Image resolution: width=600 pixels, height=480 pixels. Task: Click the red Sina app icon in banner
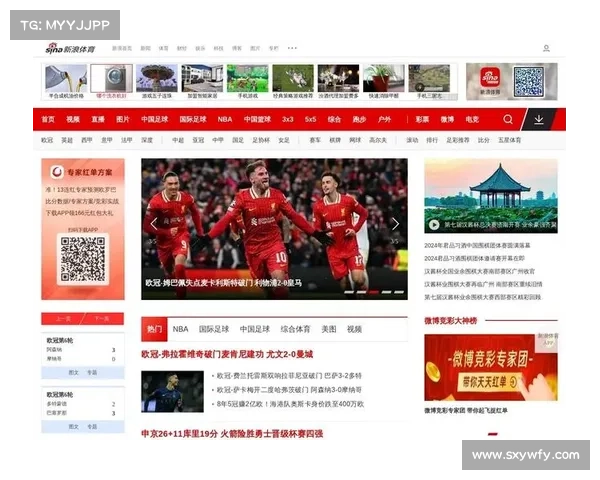pos(490,78)
